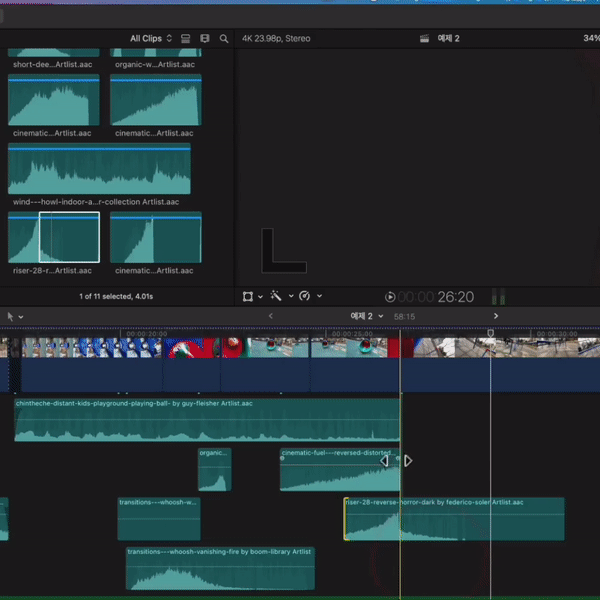Expand the Transform tool options chevron
This screenshot has height=600, width=600.
tap(261, 297)
